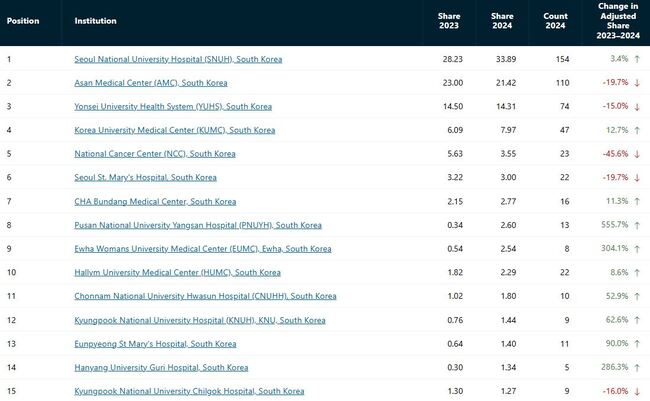This screenshot has height=401, width=650.
Task: Open Ewha Womans University Medical Center link
Action: [x=203, y=249]
